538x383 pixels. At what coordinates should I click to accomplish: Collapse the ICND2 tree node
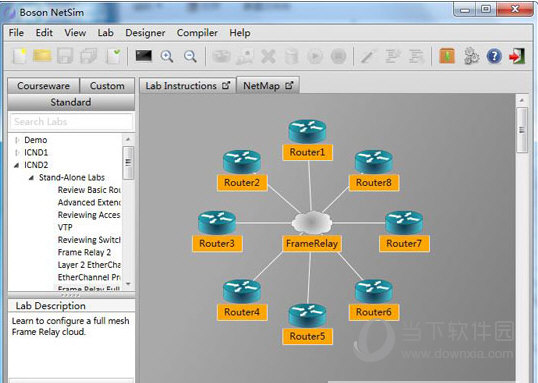[x=16, y=165]
